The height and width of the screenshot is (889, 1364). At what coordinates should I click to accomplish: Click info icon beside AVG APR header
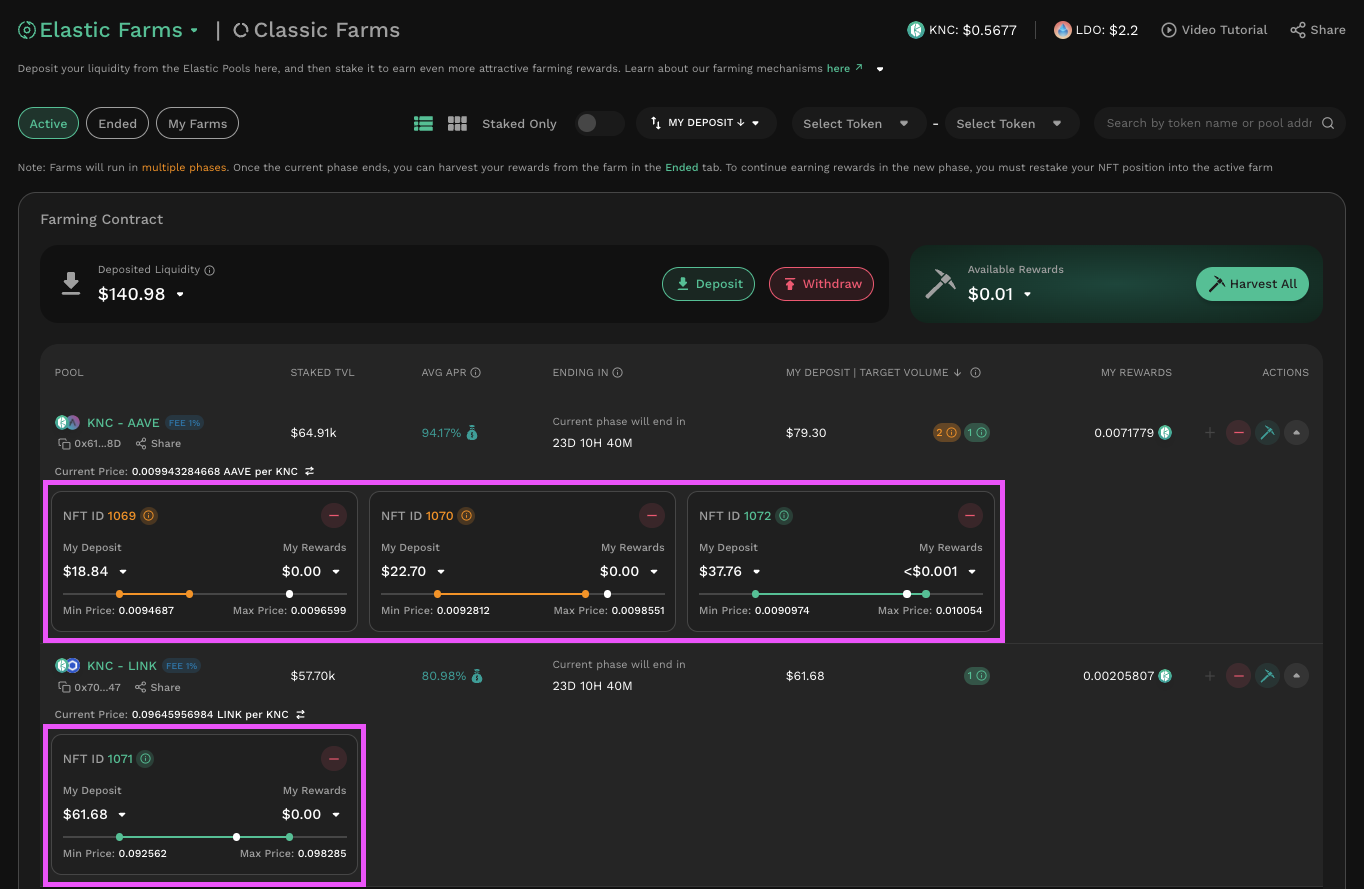click(476, 373)
